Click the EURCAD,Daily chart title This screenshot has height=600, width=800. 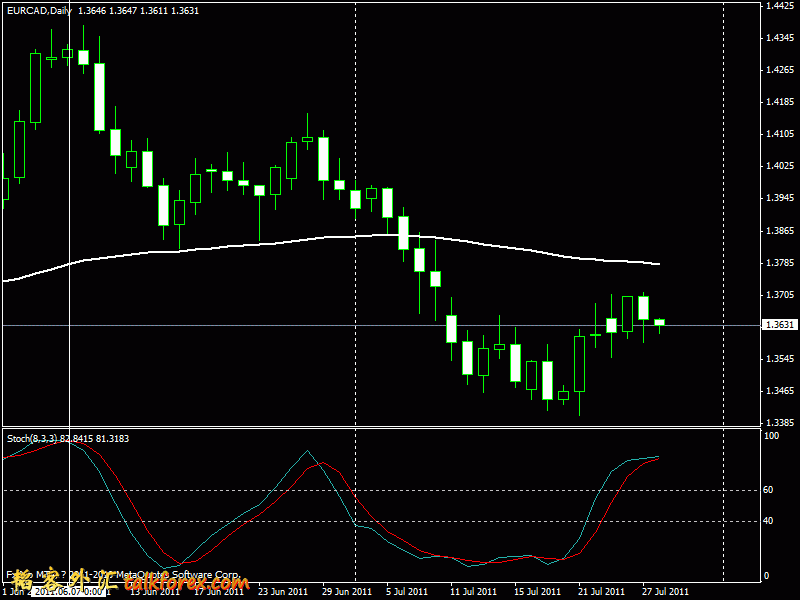[x=39, y=11]
